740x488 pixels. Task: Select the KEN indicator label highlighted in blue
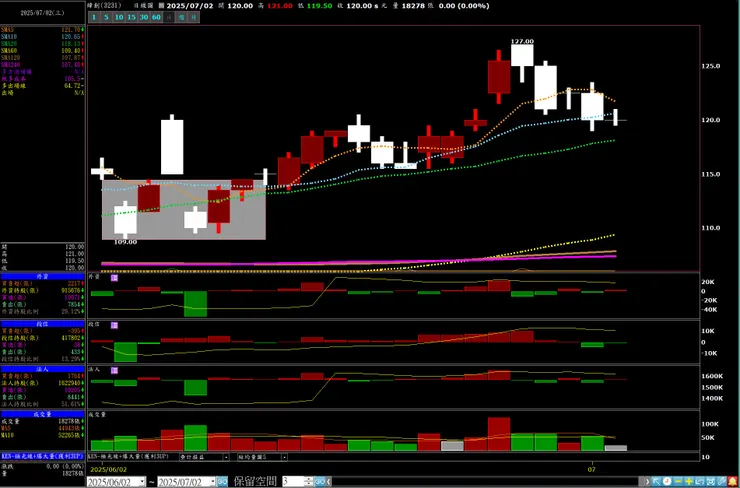42,457
